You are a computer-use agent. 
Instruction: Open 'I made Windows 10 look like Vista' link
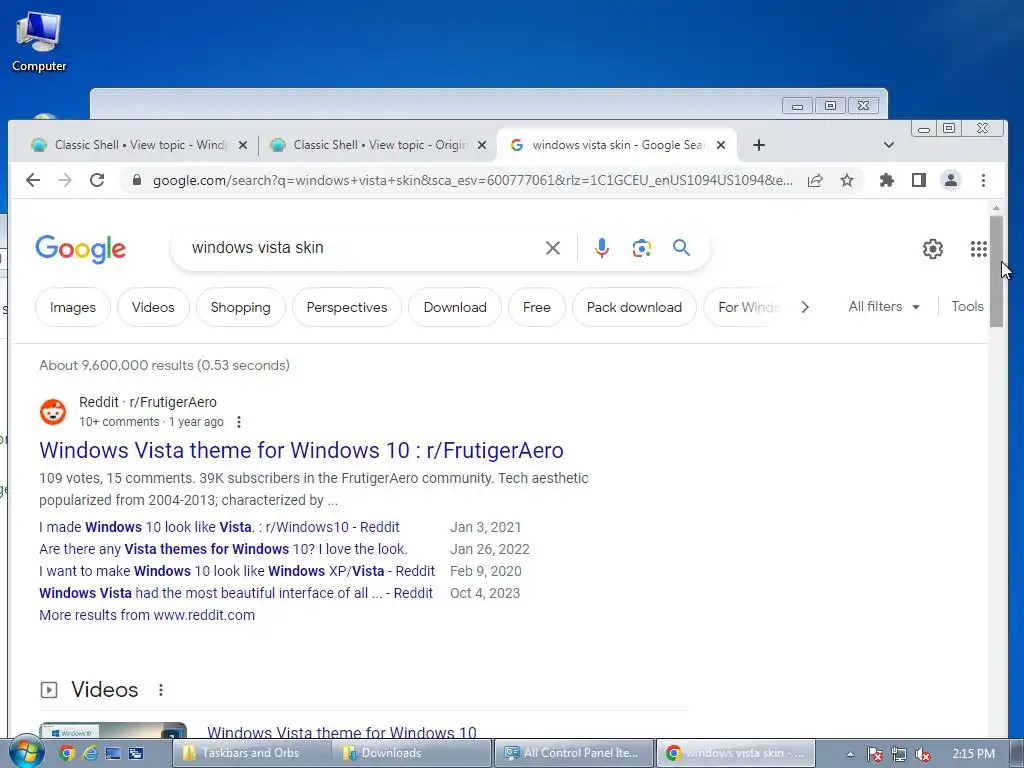tap(219, 527)
